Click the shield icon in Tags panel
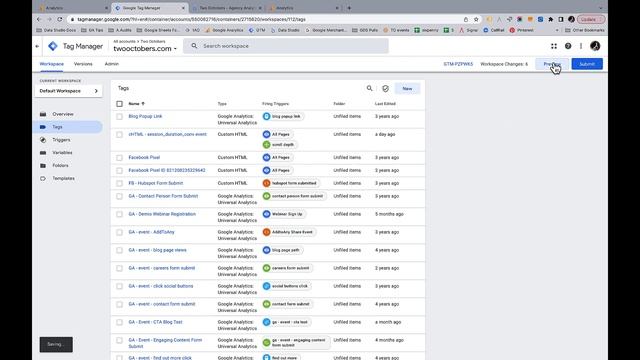The image size is (640, 360). (385, 88)
